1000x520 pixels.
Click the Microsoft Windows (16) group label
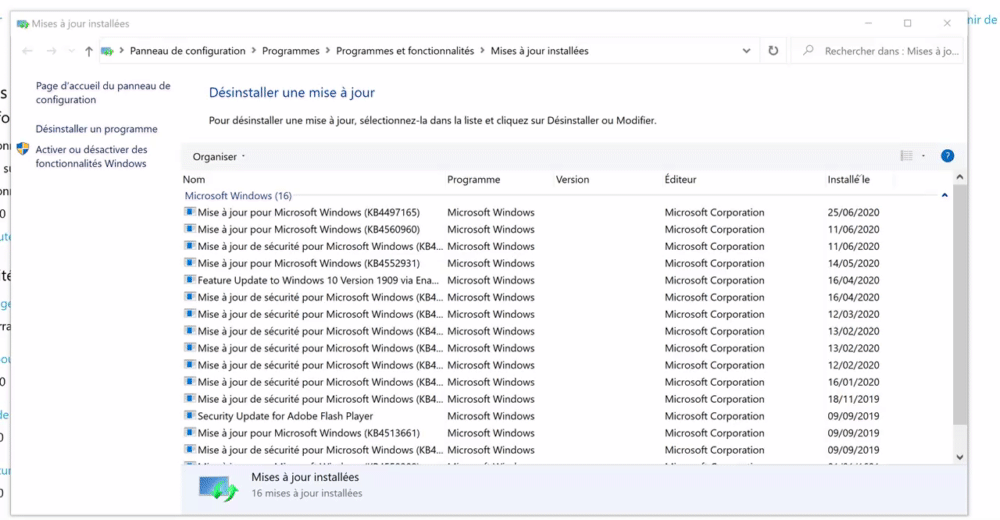(238, 196)
